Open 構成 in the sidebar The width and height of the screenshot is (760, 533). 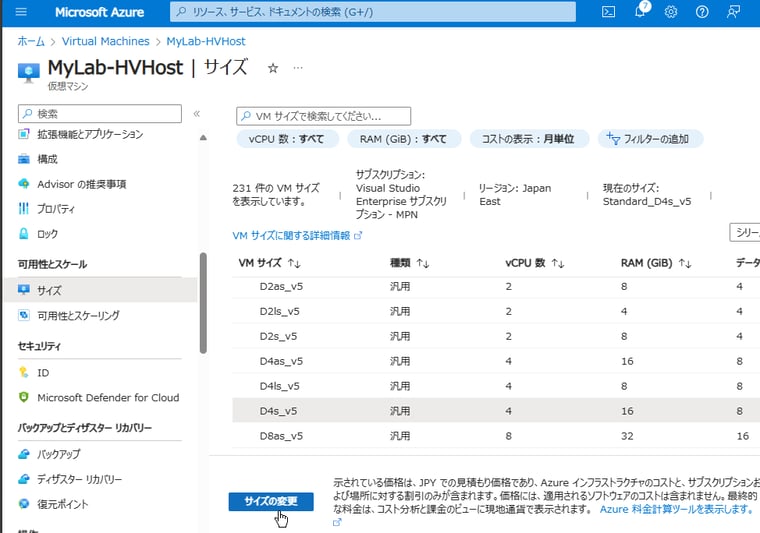[47, 159]
